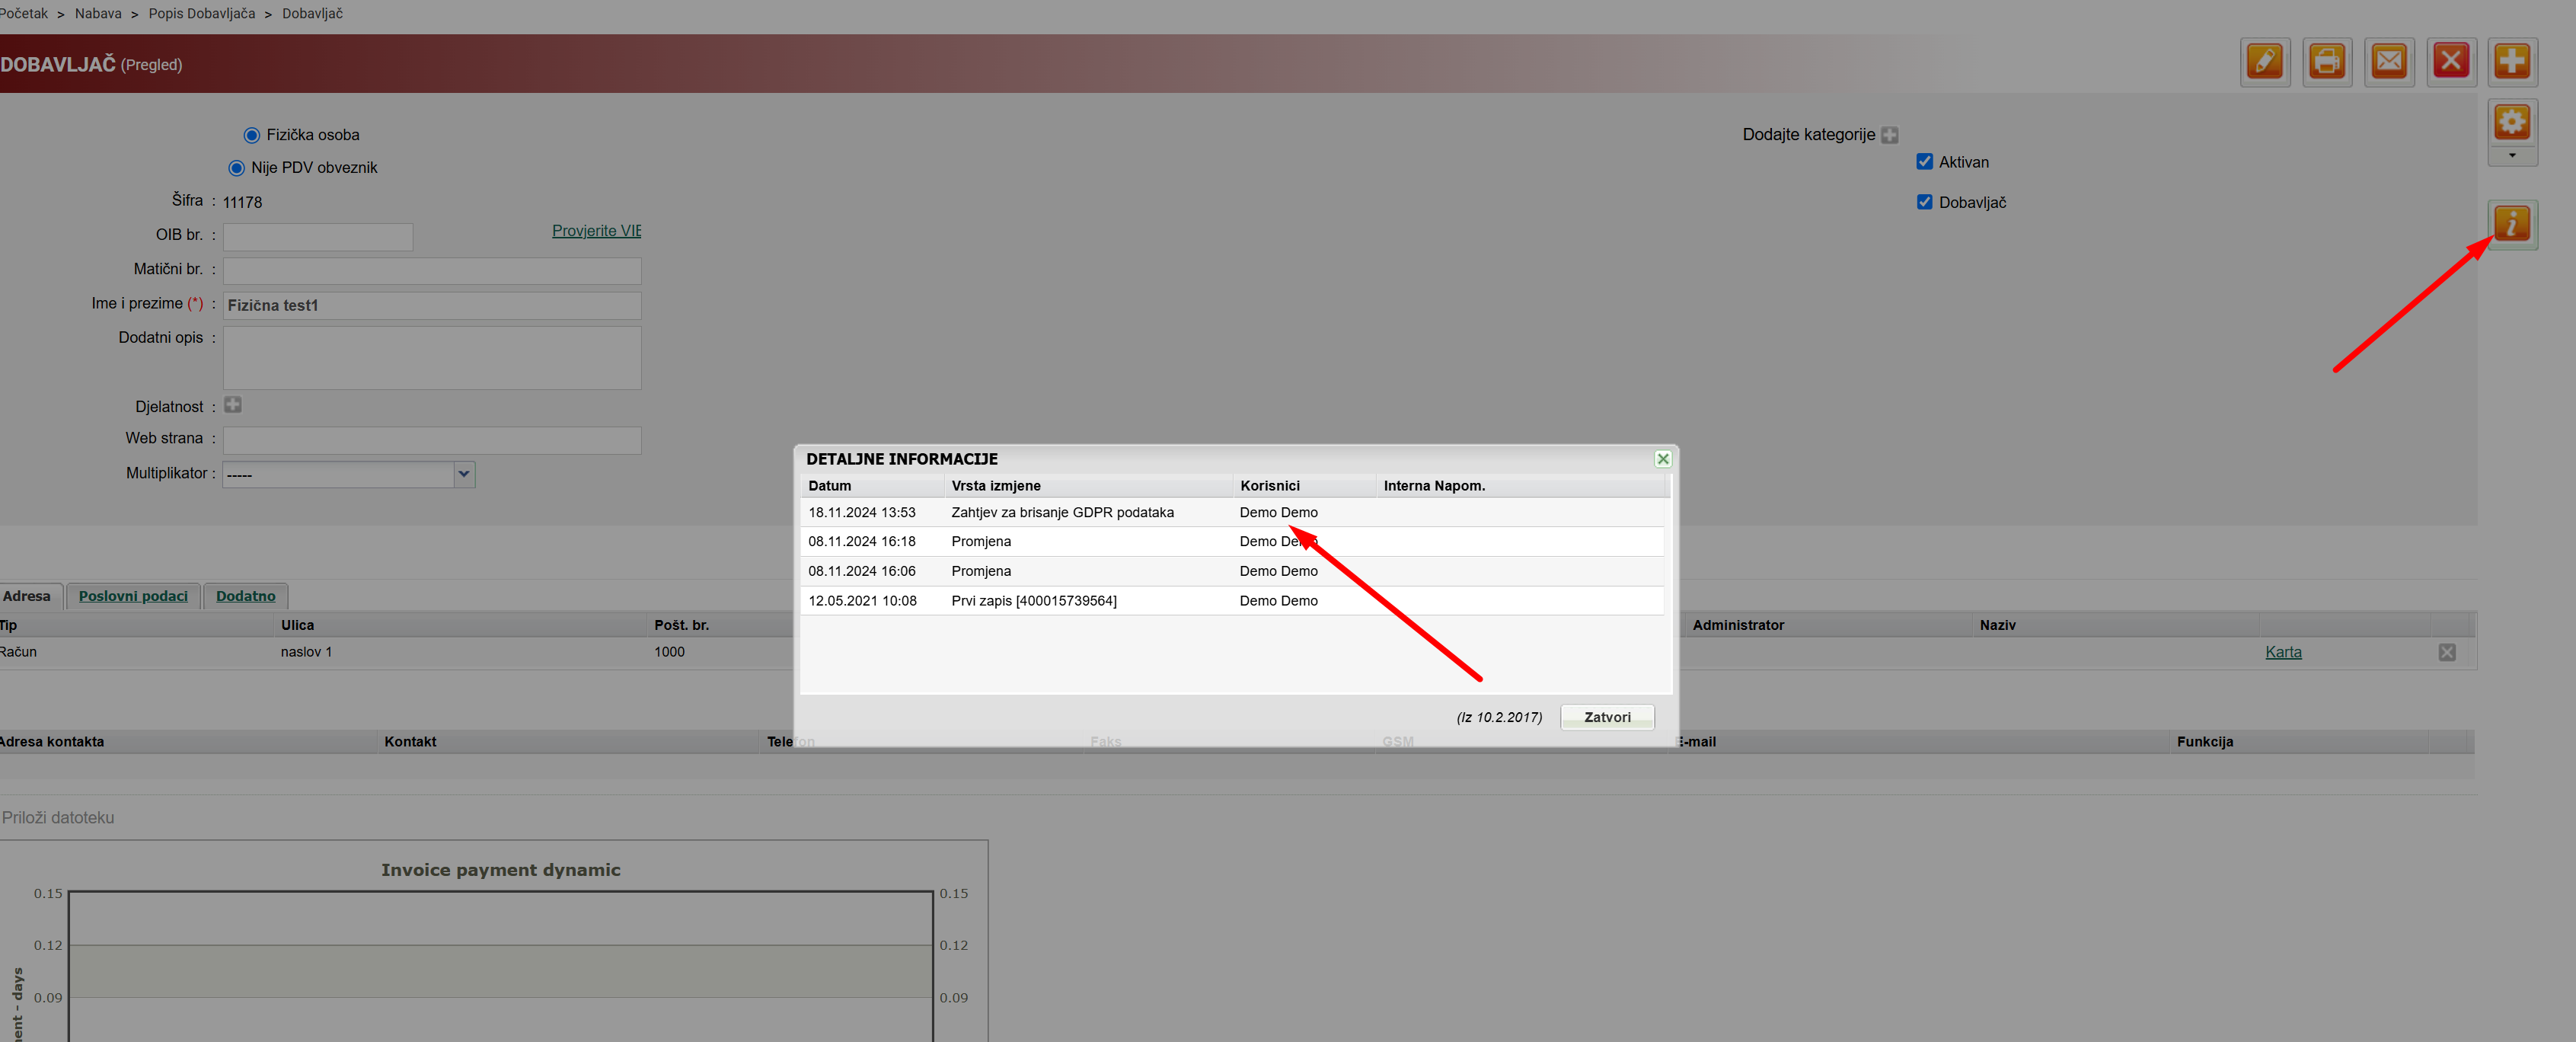Click the Ime i prezime input field

tap(431, 305)
